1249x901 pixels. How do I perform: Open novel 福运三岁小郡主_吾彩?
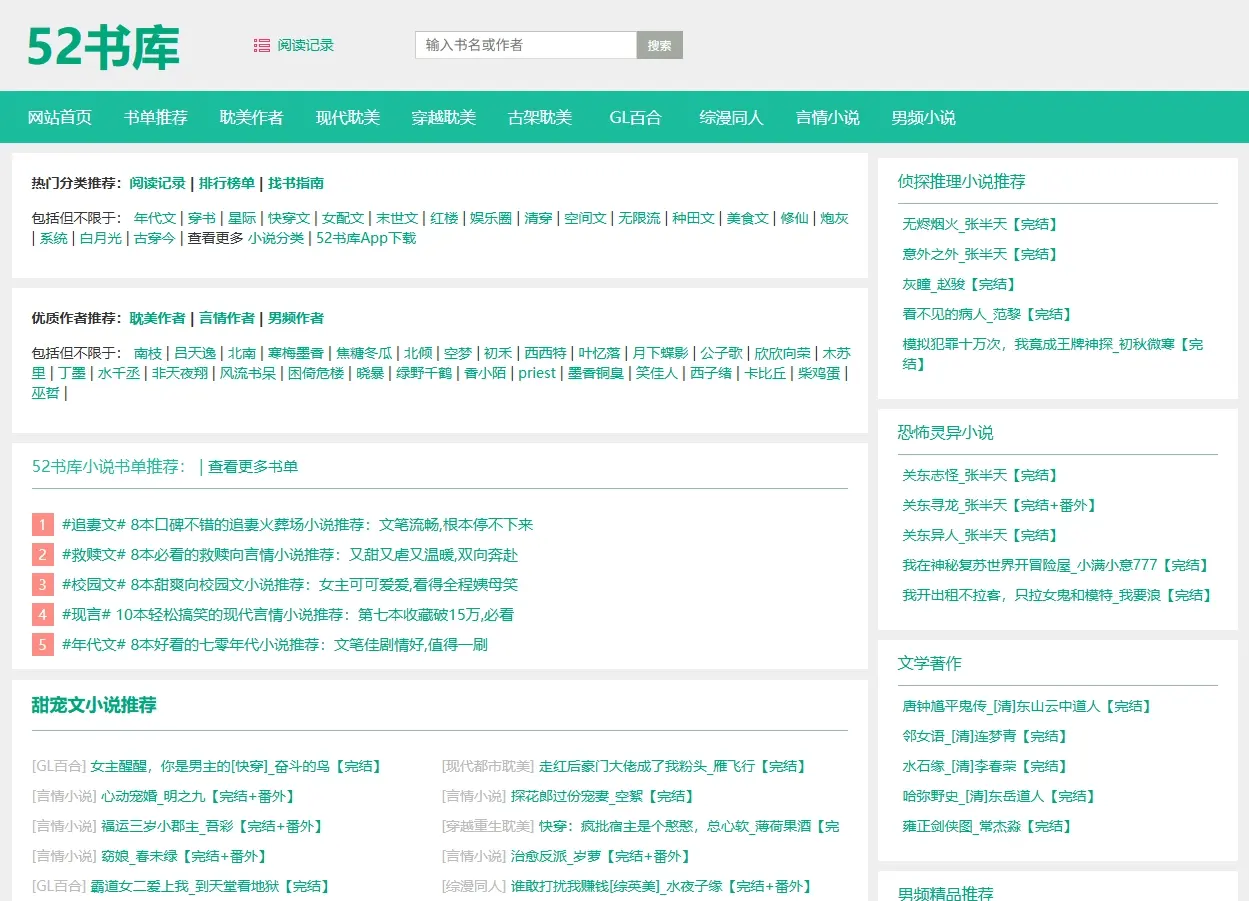212,826
